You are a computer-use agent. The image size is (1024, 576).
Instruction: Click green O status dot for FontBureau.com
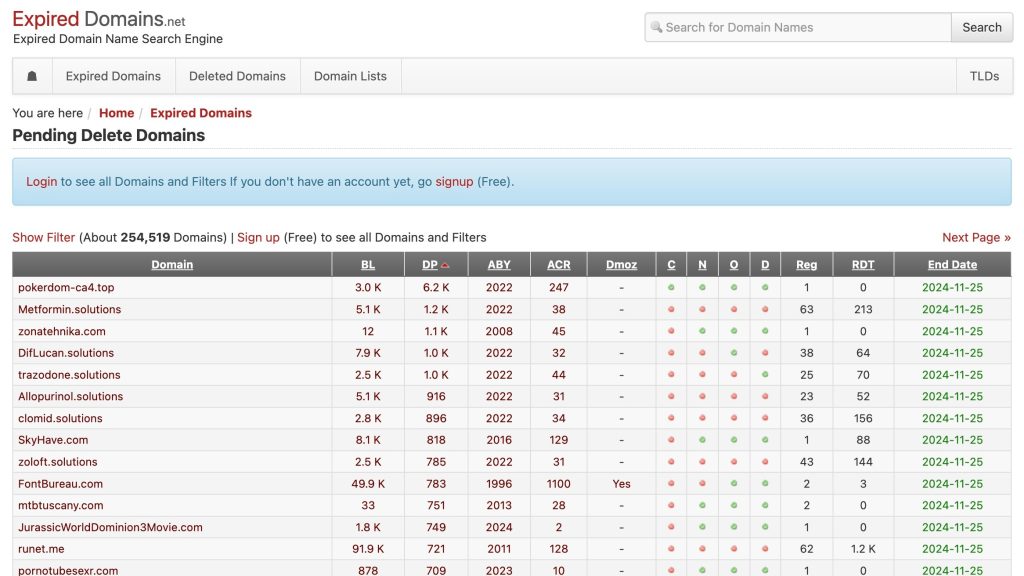tap(733, 484)
